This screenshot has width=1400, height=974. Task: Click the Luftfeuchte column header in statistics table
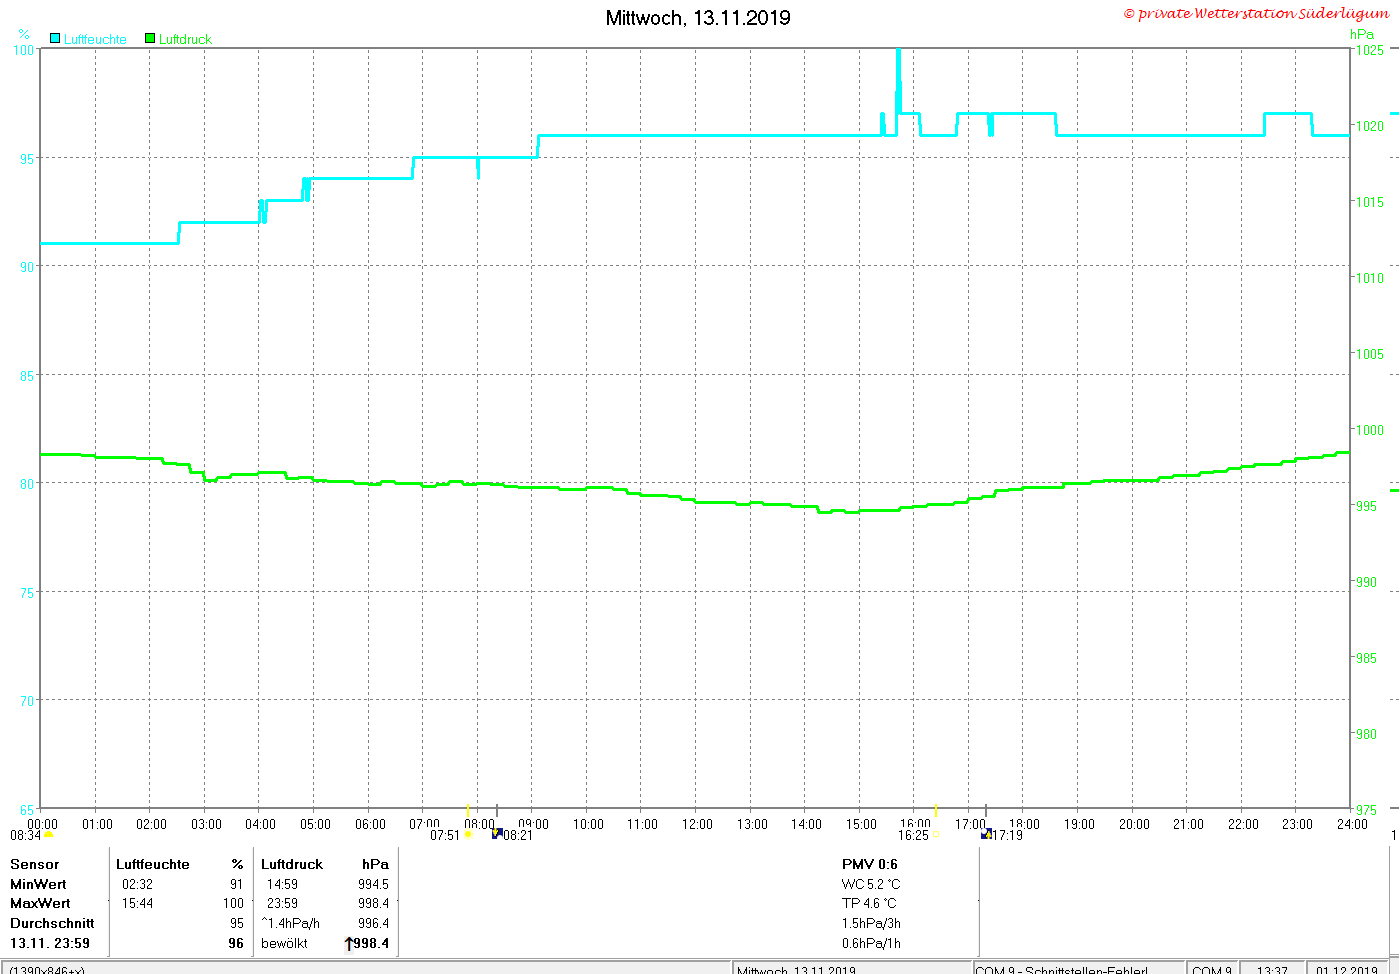pos(152,864)
